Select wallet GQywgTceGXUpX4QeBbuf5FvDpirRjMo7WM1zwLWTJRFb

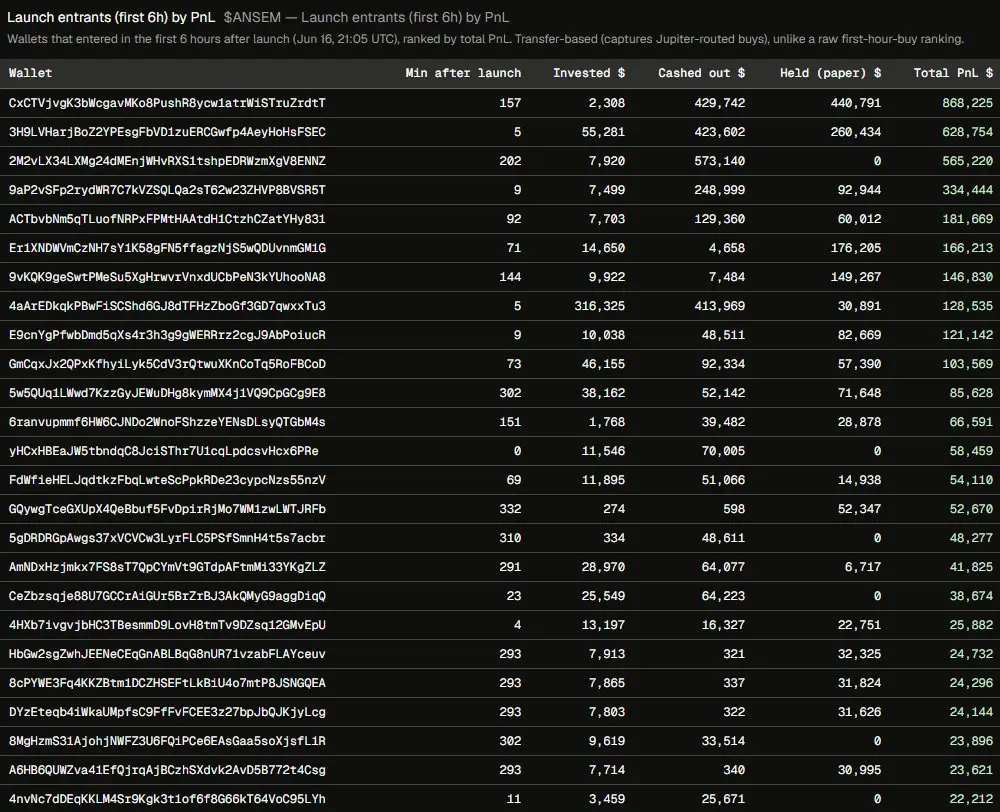[167, 509]
